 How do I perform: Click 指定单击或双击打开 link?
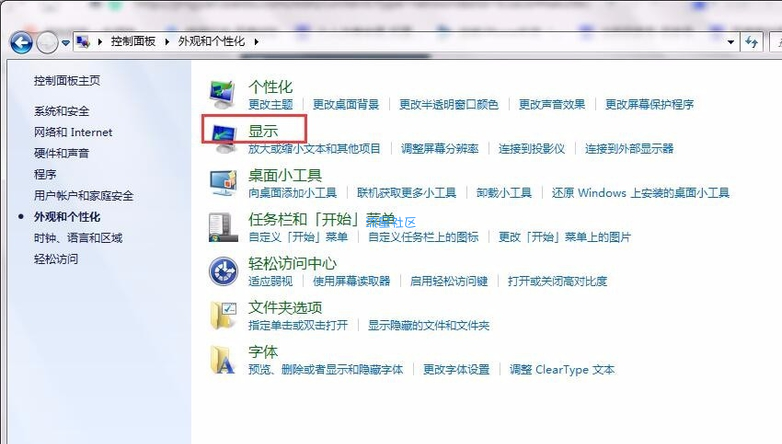[x=298, y=325]
